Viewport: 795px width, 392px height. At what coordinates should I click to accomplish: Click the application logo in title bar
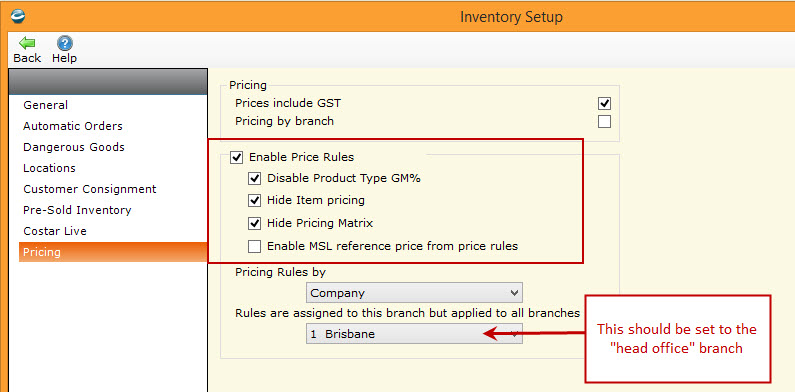coord(18,16)
